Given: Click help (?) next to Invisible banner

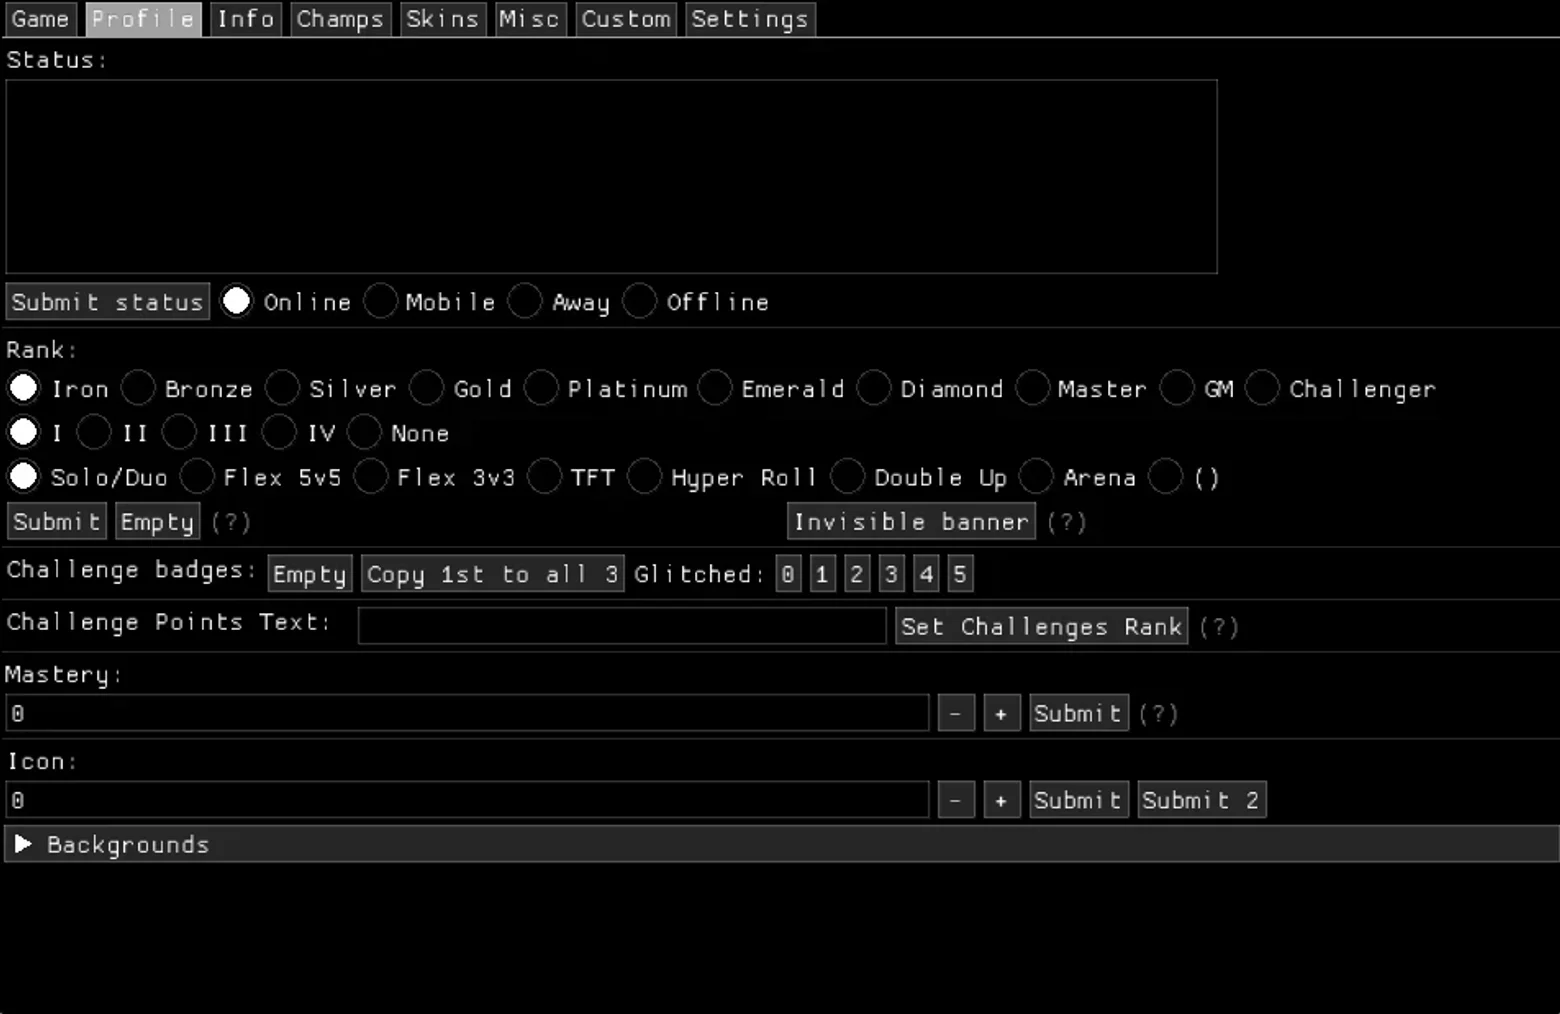Looking at the screenshot, I should point(1066,522).
